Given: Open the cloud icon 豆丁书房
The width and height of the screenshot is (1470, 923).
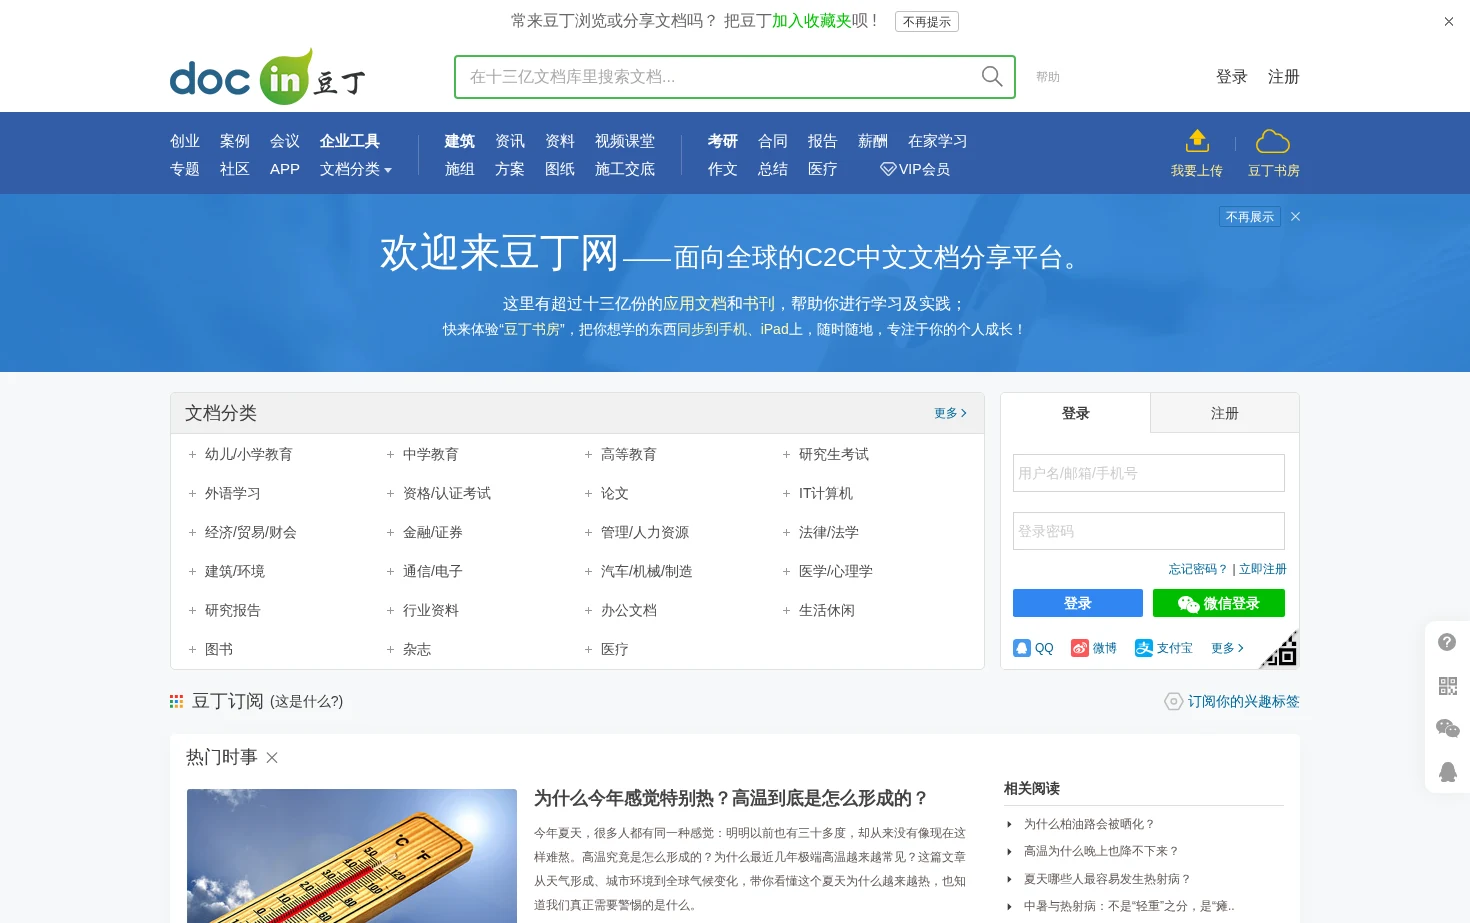Looking at the screenshot, I should [1273, 141].
